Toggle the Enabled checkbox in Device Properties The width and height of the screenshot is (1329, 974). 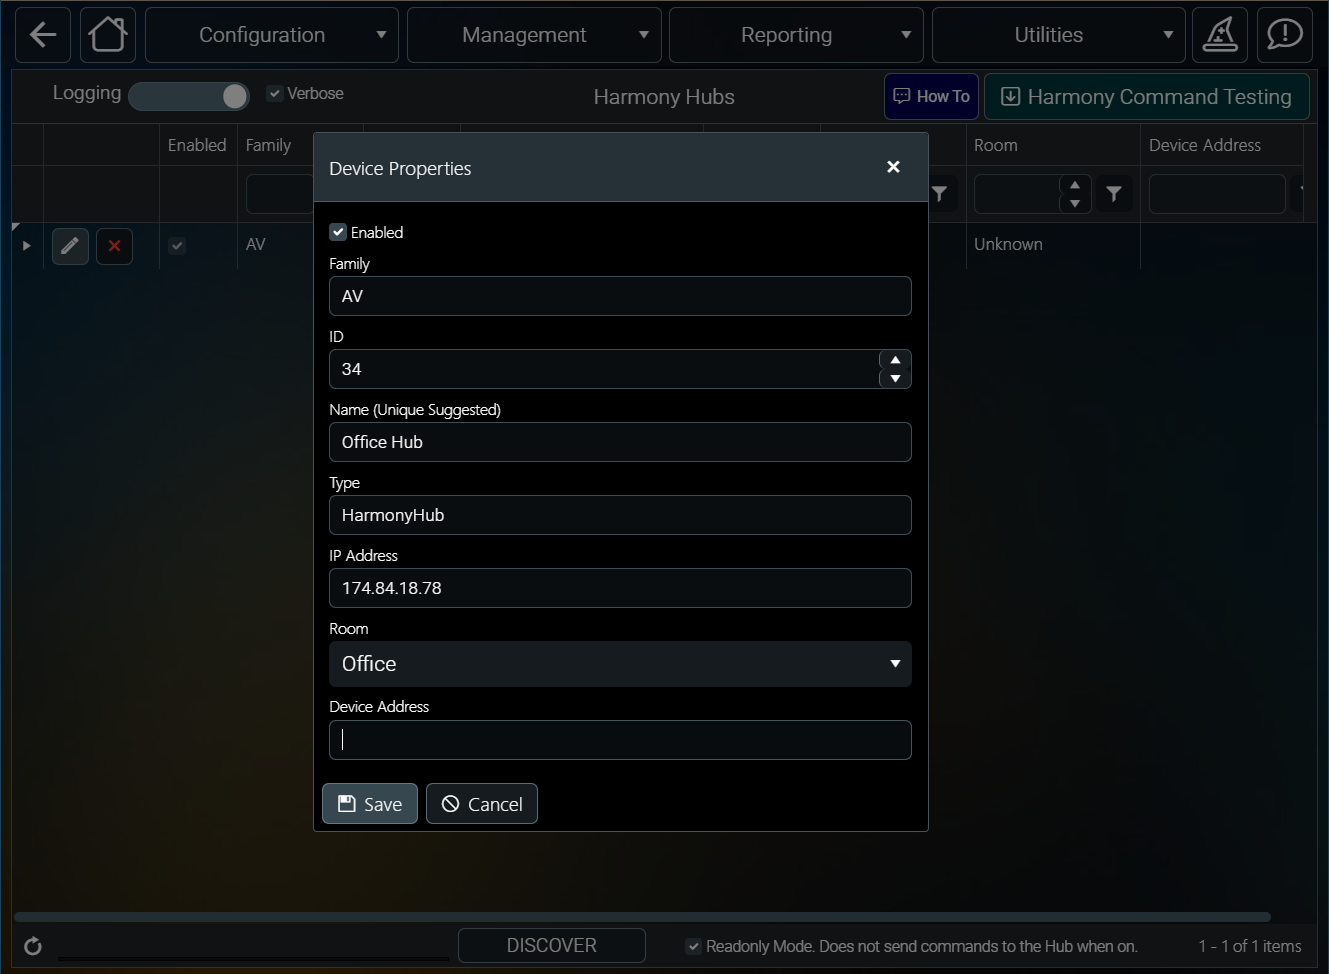[338, 232]
